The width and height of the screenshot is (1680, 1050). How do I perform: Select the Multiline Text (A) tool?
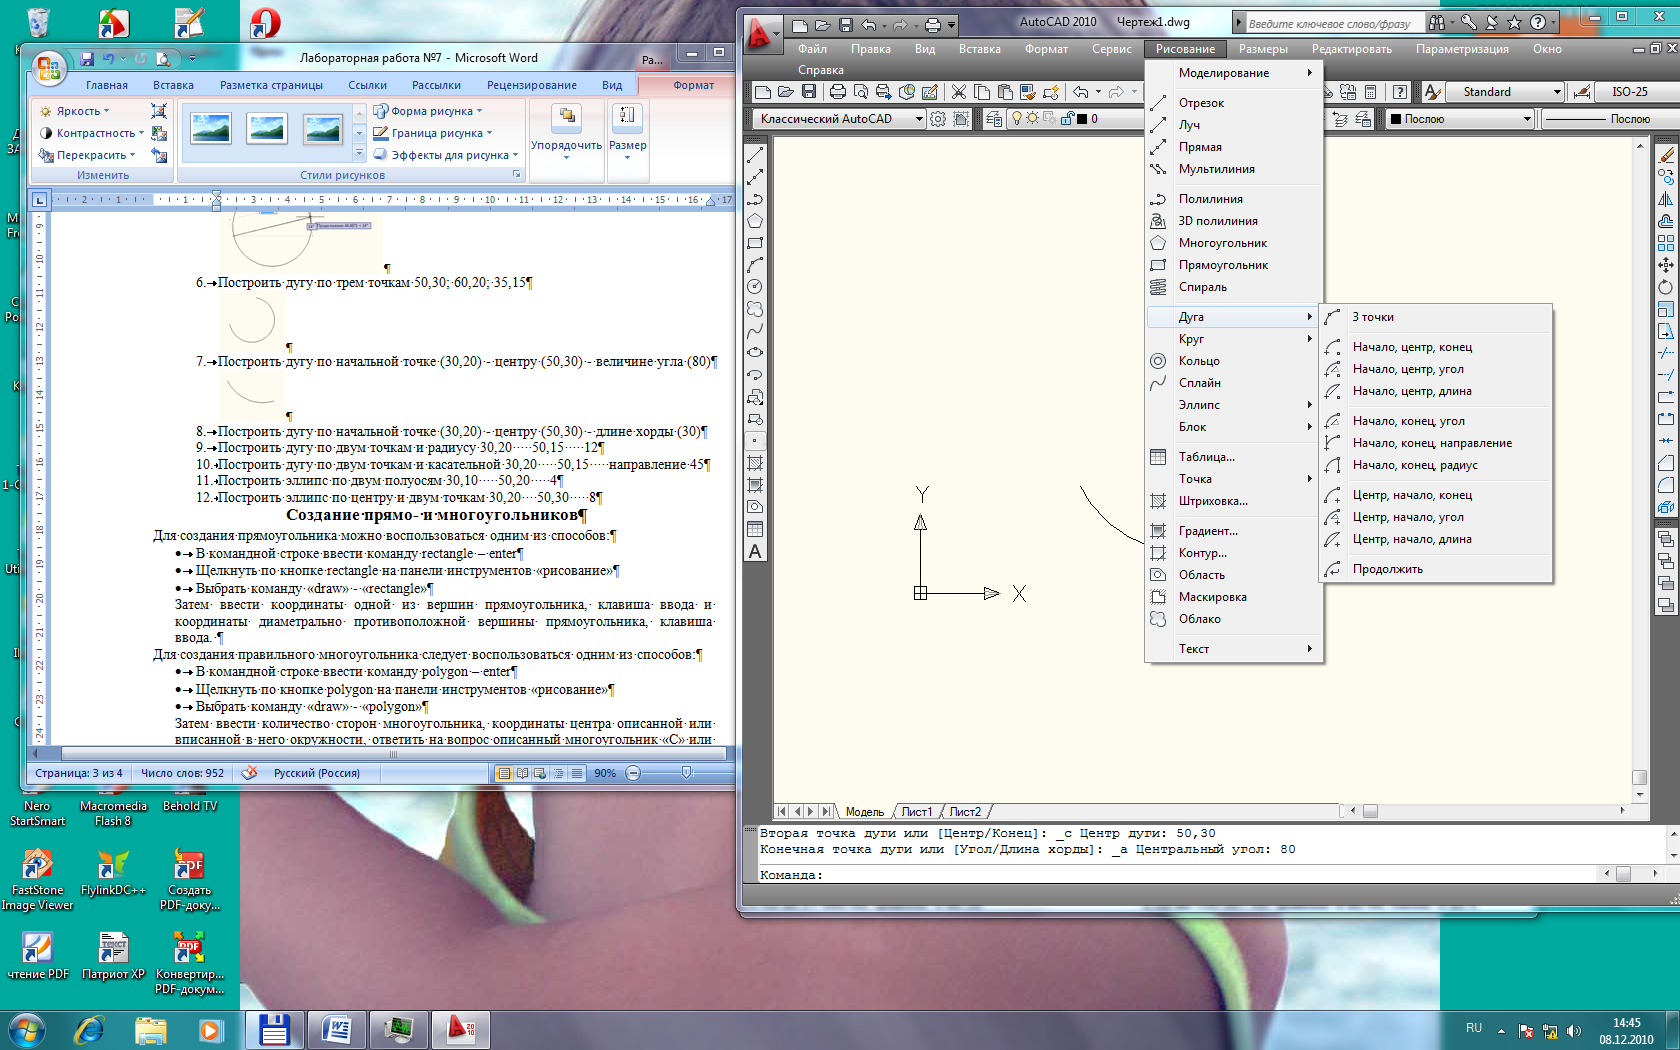coord(755,551)
